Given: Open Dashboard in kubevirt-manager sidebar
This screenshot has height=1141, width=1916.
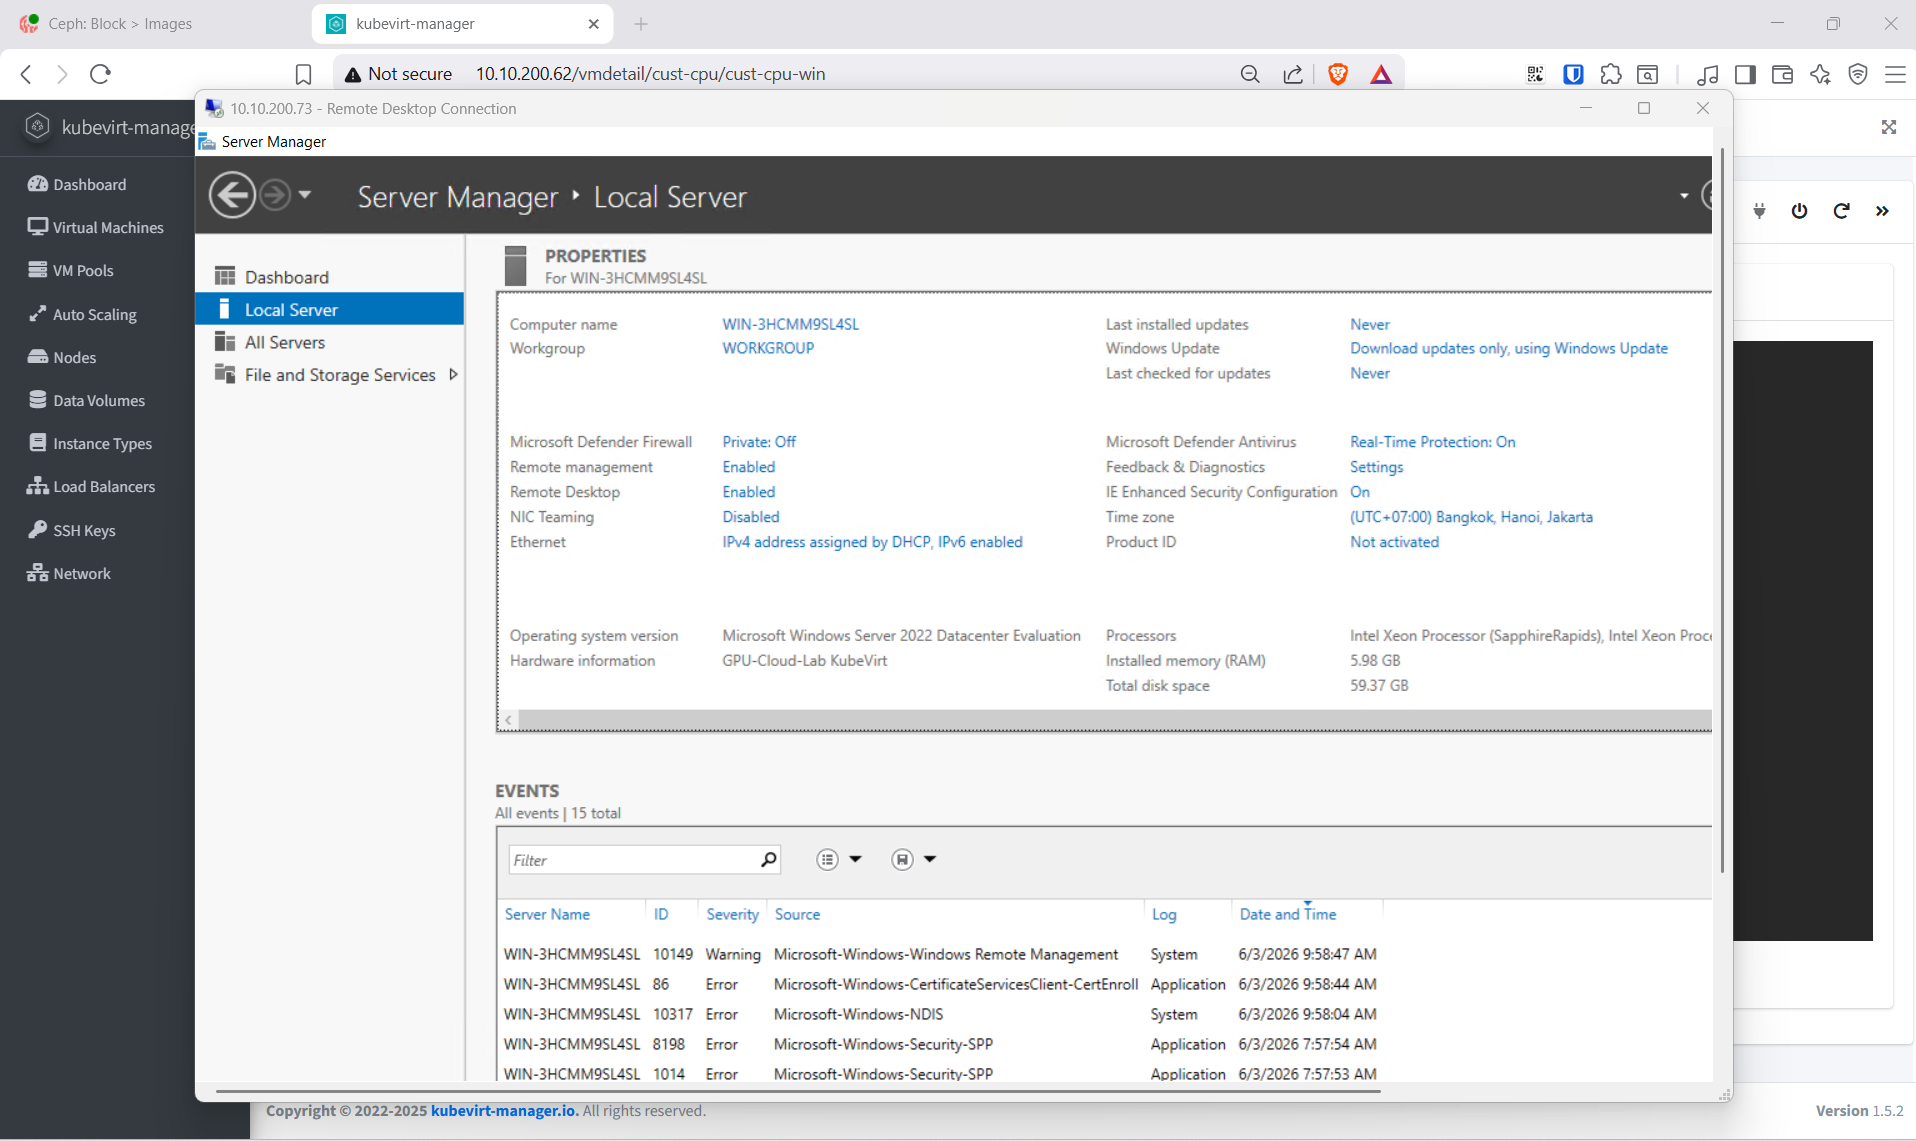Looking at the screenshot, I should (78, 184).
